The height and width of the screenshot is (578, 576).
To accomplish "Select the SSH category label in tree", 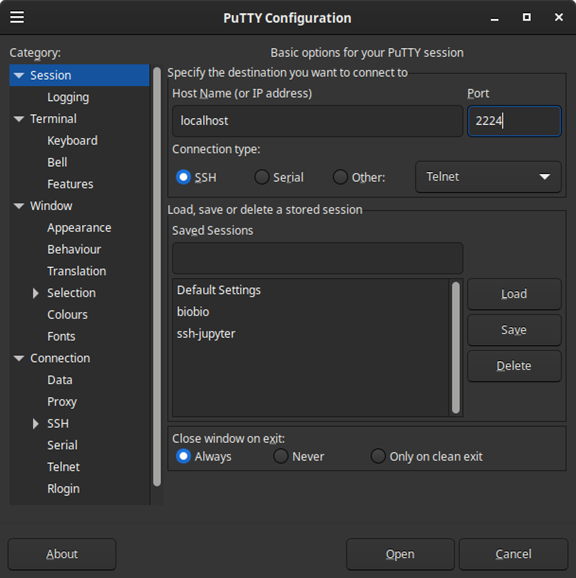I will tap(58, 424).
